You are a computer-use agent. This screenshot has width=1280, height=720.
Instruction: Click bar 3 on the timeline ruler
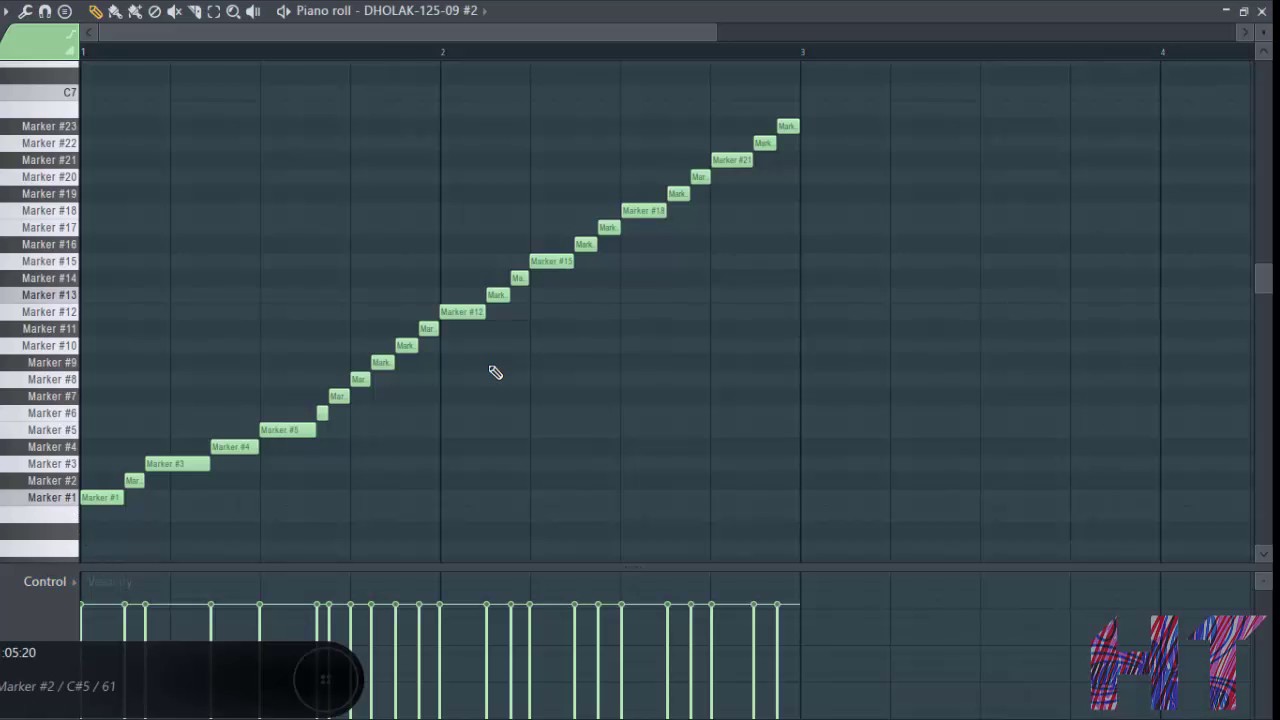click(802, 52)
